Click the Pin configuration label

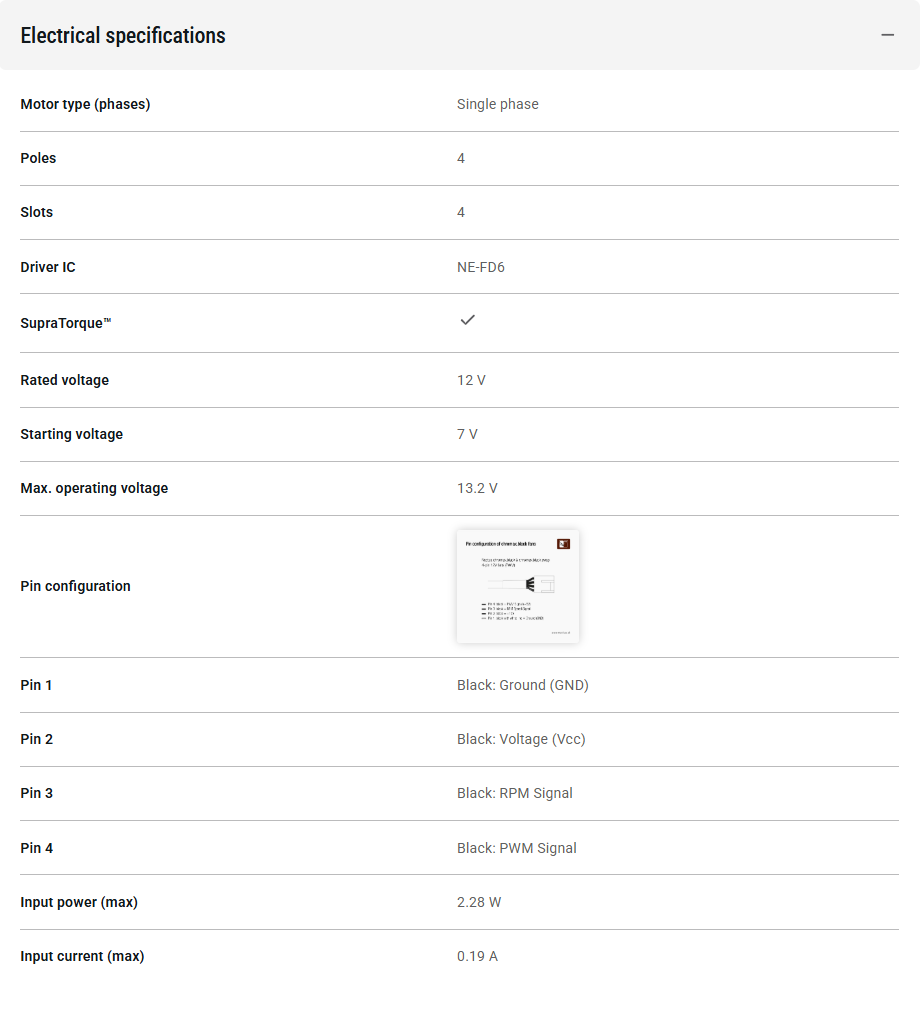[75, 586]
